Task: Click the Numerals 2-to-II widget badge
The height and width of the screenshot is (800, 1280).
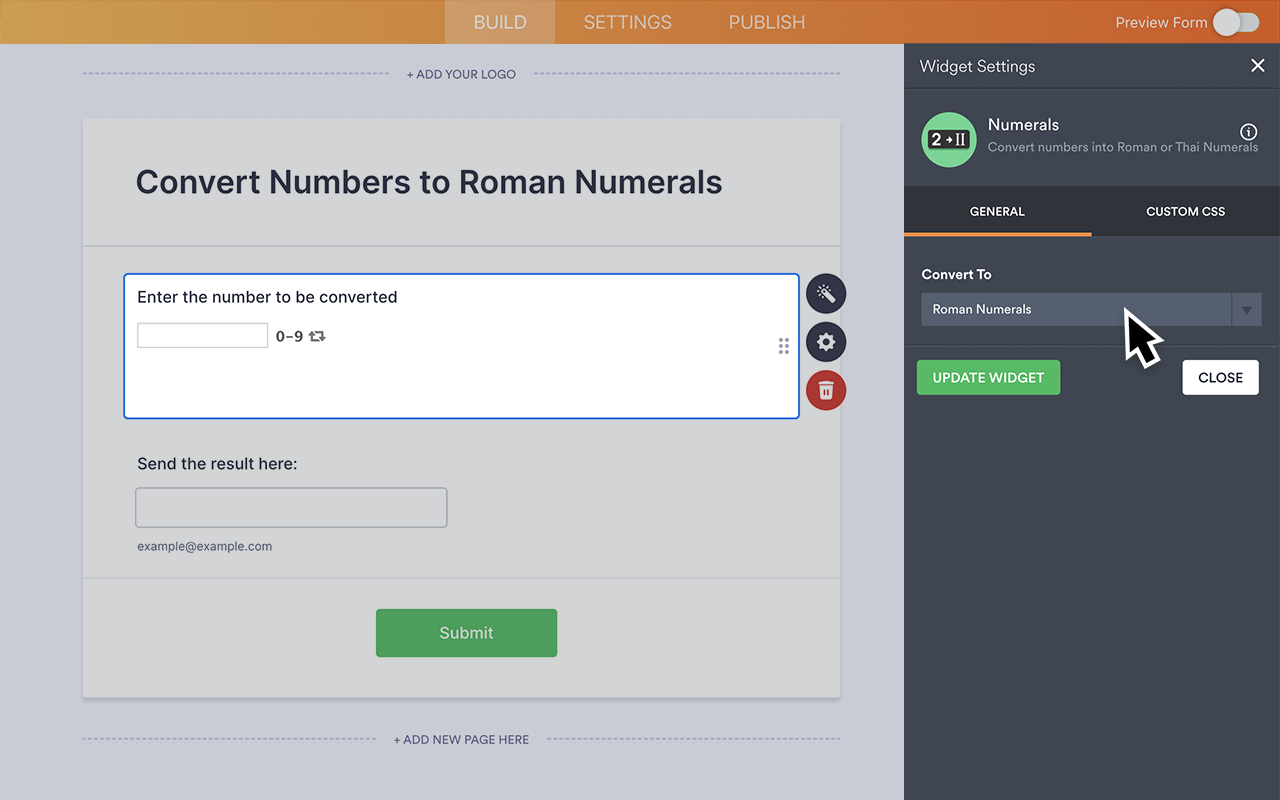Action: tap(948, 140)
